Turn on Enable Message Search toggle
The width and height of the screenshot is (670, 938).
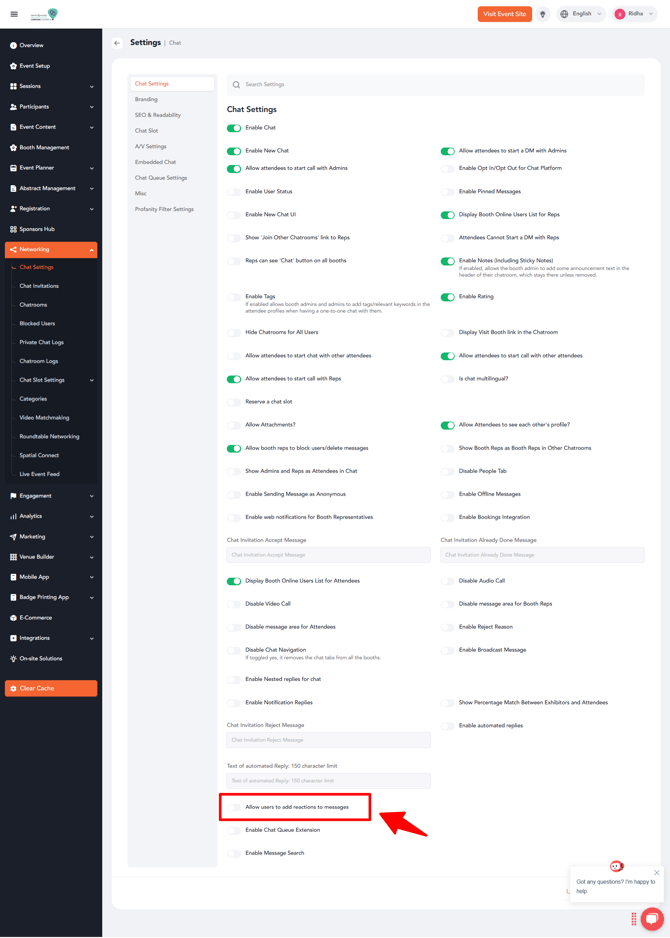pos(234,854)
